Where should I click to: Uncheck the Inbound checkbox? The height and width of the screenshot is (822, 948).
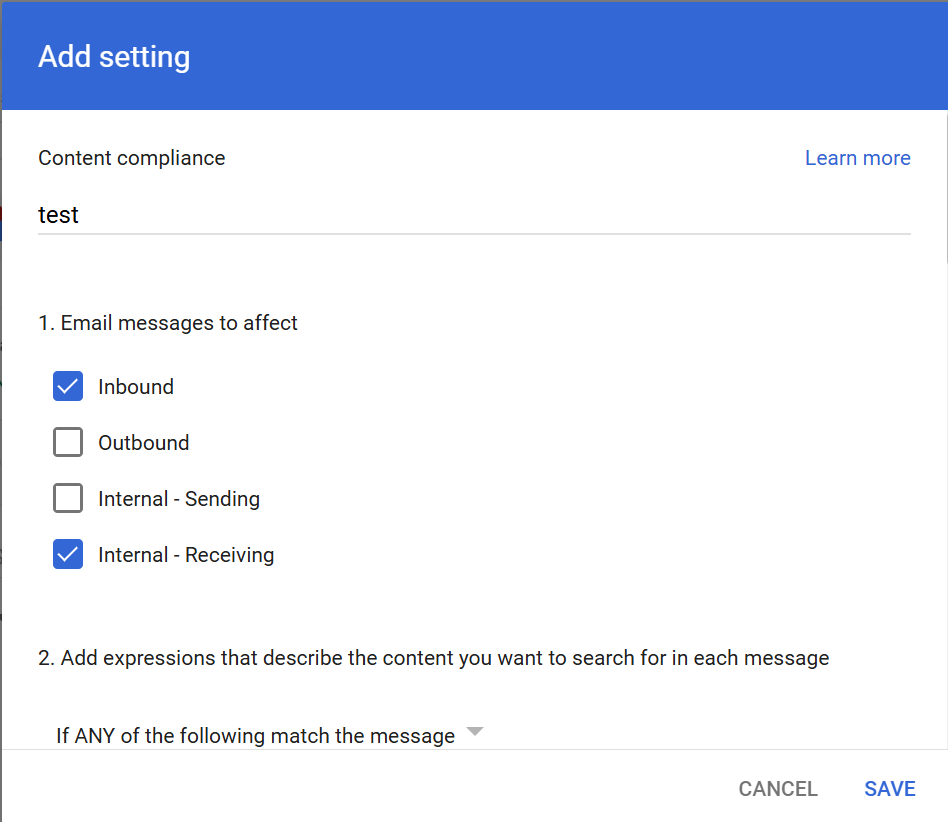tap(68, 386)
